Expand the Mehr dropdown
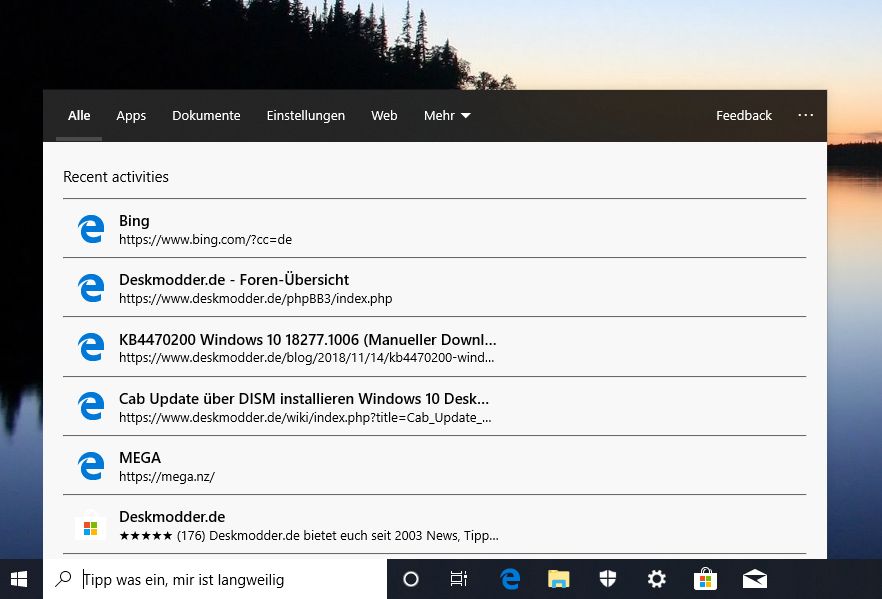Viewport: 882px width, 599px height. tap(447, 115)
